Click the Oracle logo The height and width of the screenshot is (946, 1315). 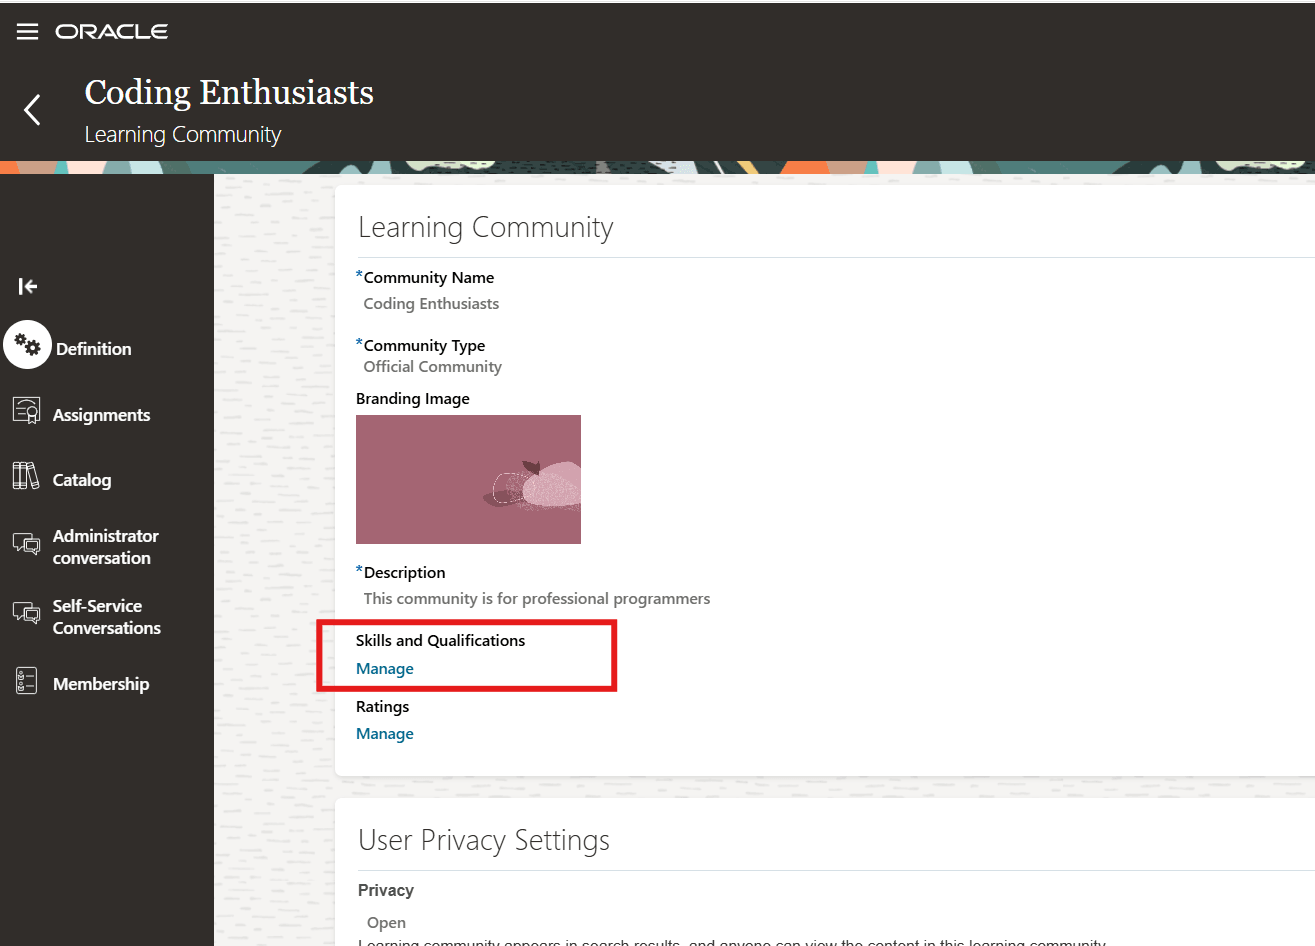111,30
